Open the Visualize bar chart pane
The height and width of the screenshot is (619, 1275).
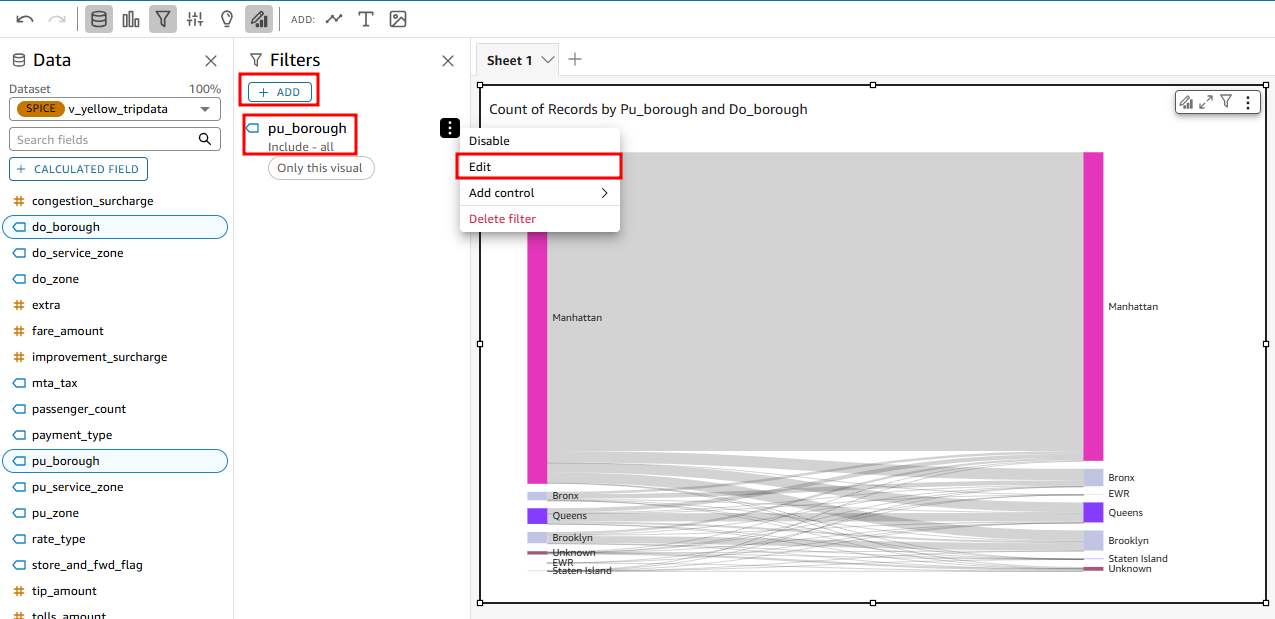[x=131, y=19]
